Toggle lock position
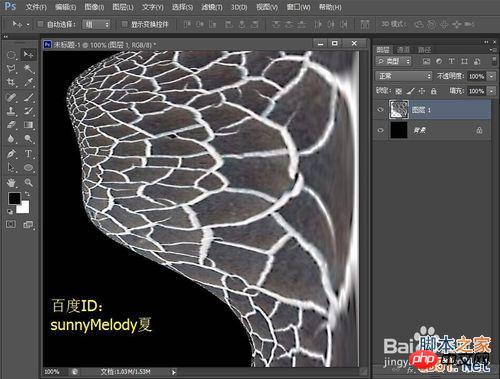Screen dimensions: 500x379 tap(422, 91)
